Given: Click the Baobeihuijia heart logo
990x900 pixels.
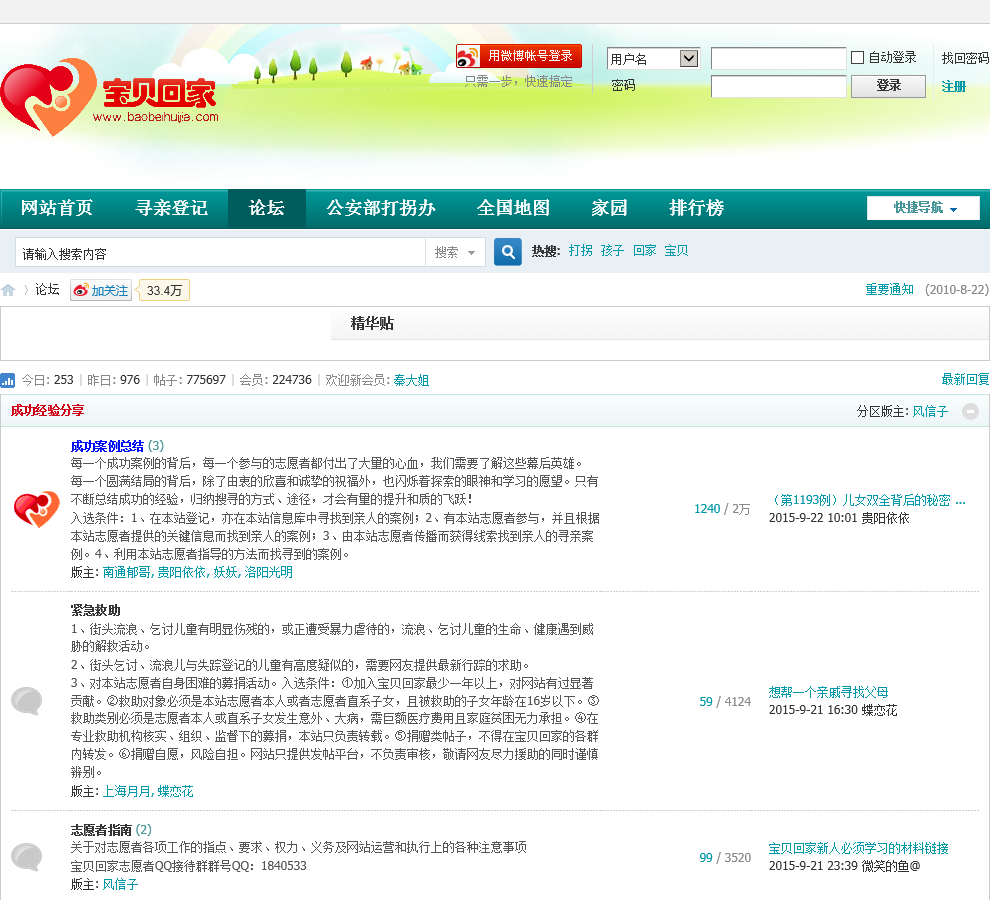Looking at the screenshot, I should click(48, 97).
